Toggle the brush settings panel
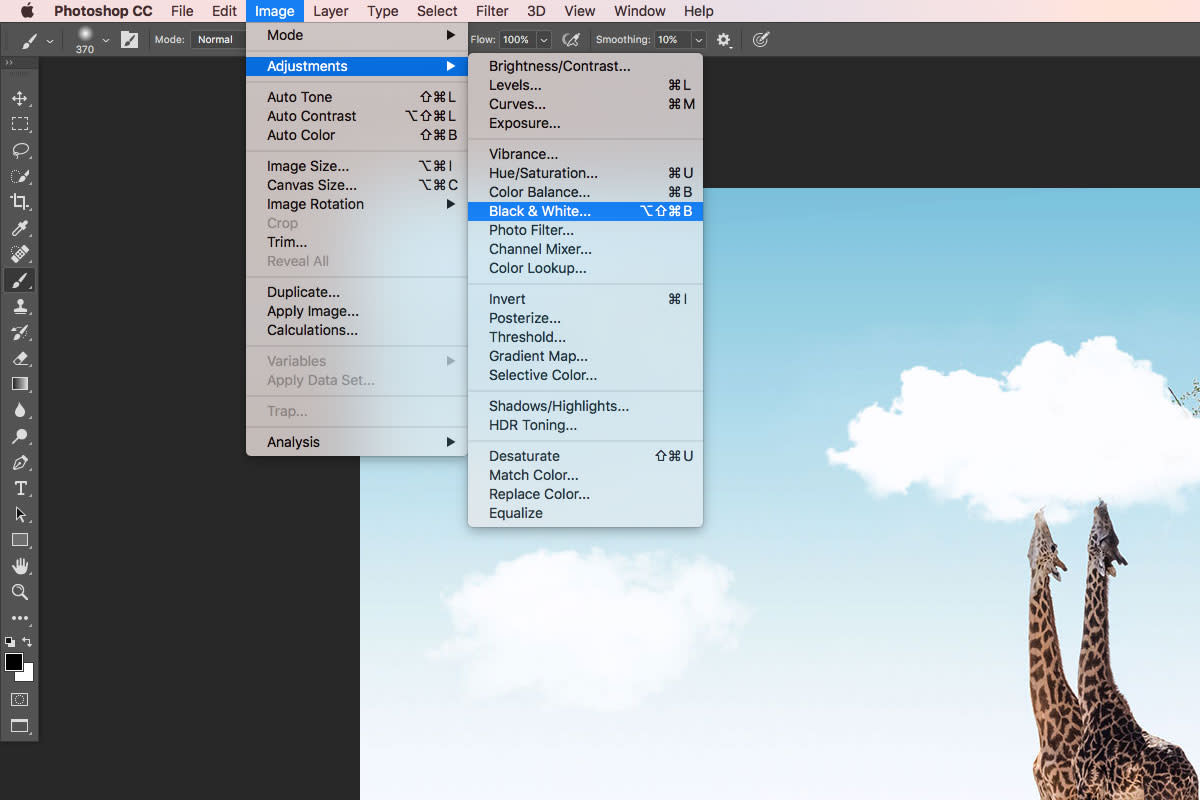1200x800 pixels. tap(130, 40)
